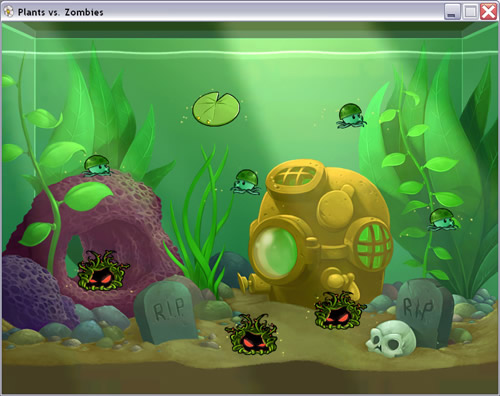Minimize the Plants vs. Zombies window
The width and height of the screenshot is (500, 396).
click(452, 12)
